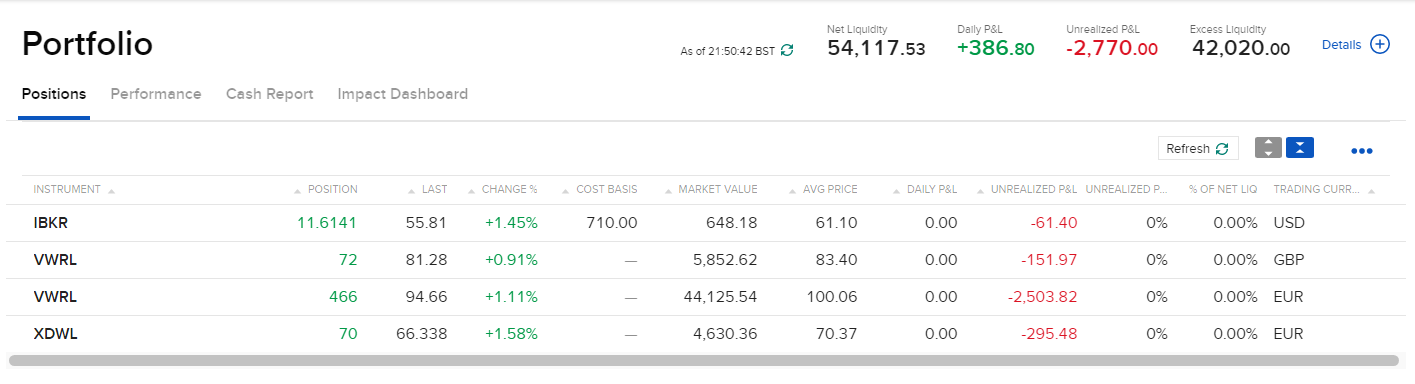The image size is (1415, 384).
Task: Click unrealized P&L -151.97
Action: click(x=1049, y=260)
